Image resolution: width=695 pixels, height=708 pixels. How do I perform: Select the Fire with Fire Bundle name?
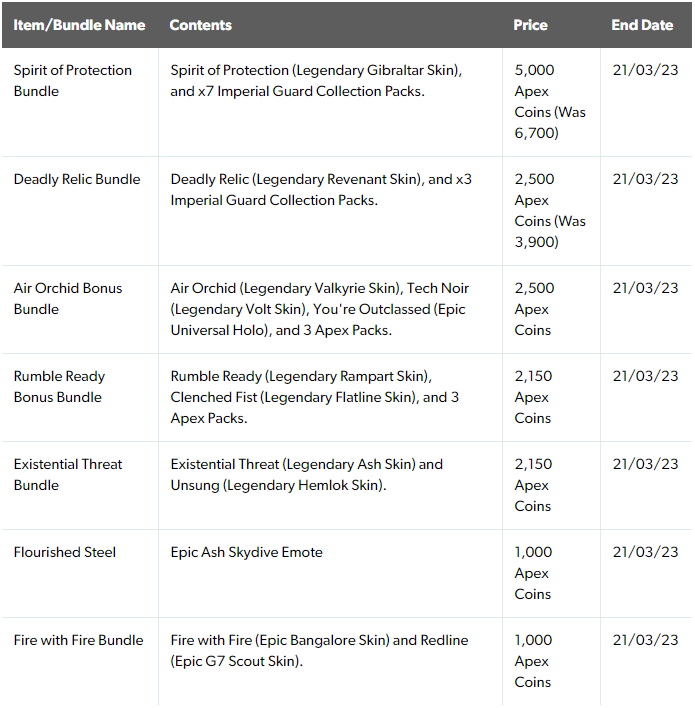(79, 640)
